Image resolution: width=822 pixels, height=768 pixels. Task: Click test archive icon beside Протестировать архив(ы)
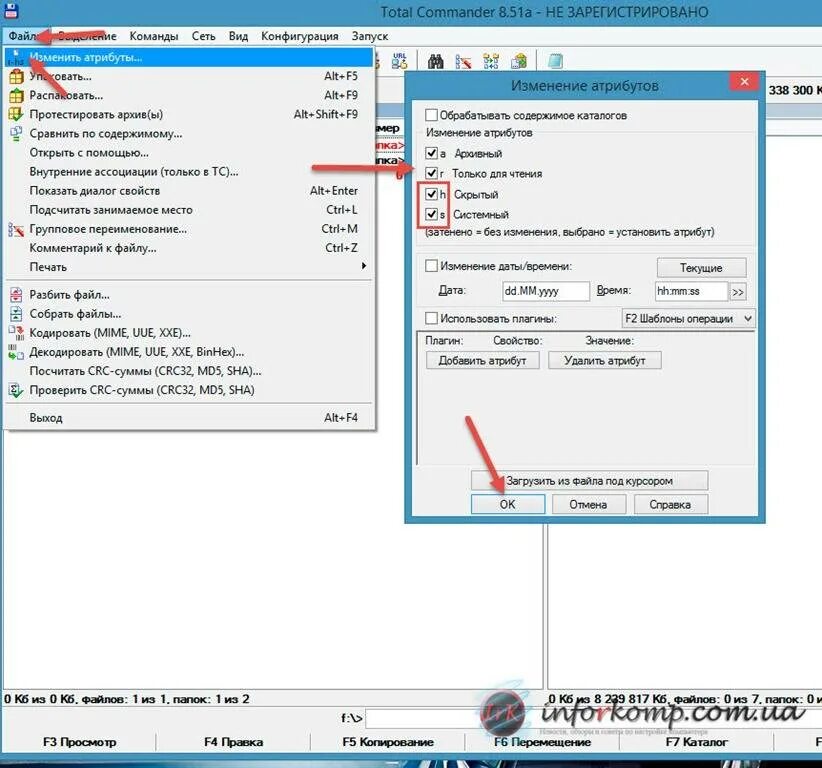tap(16, 114)
